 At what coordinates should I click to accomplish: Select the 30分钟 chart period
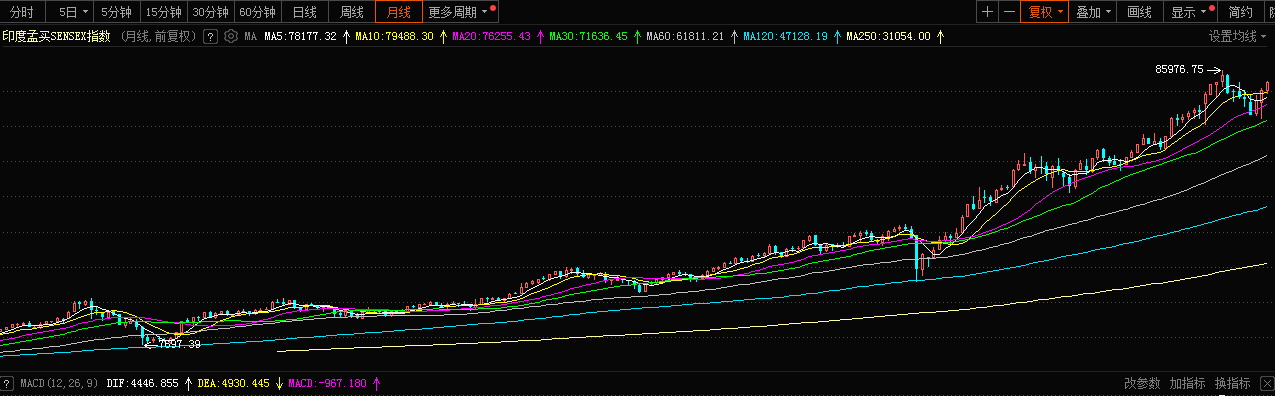[210, 12]
